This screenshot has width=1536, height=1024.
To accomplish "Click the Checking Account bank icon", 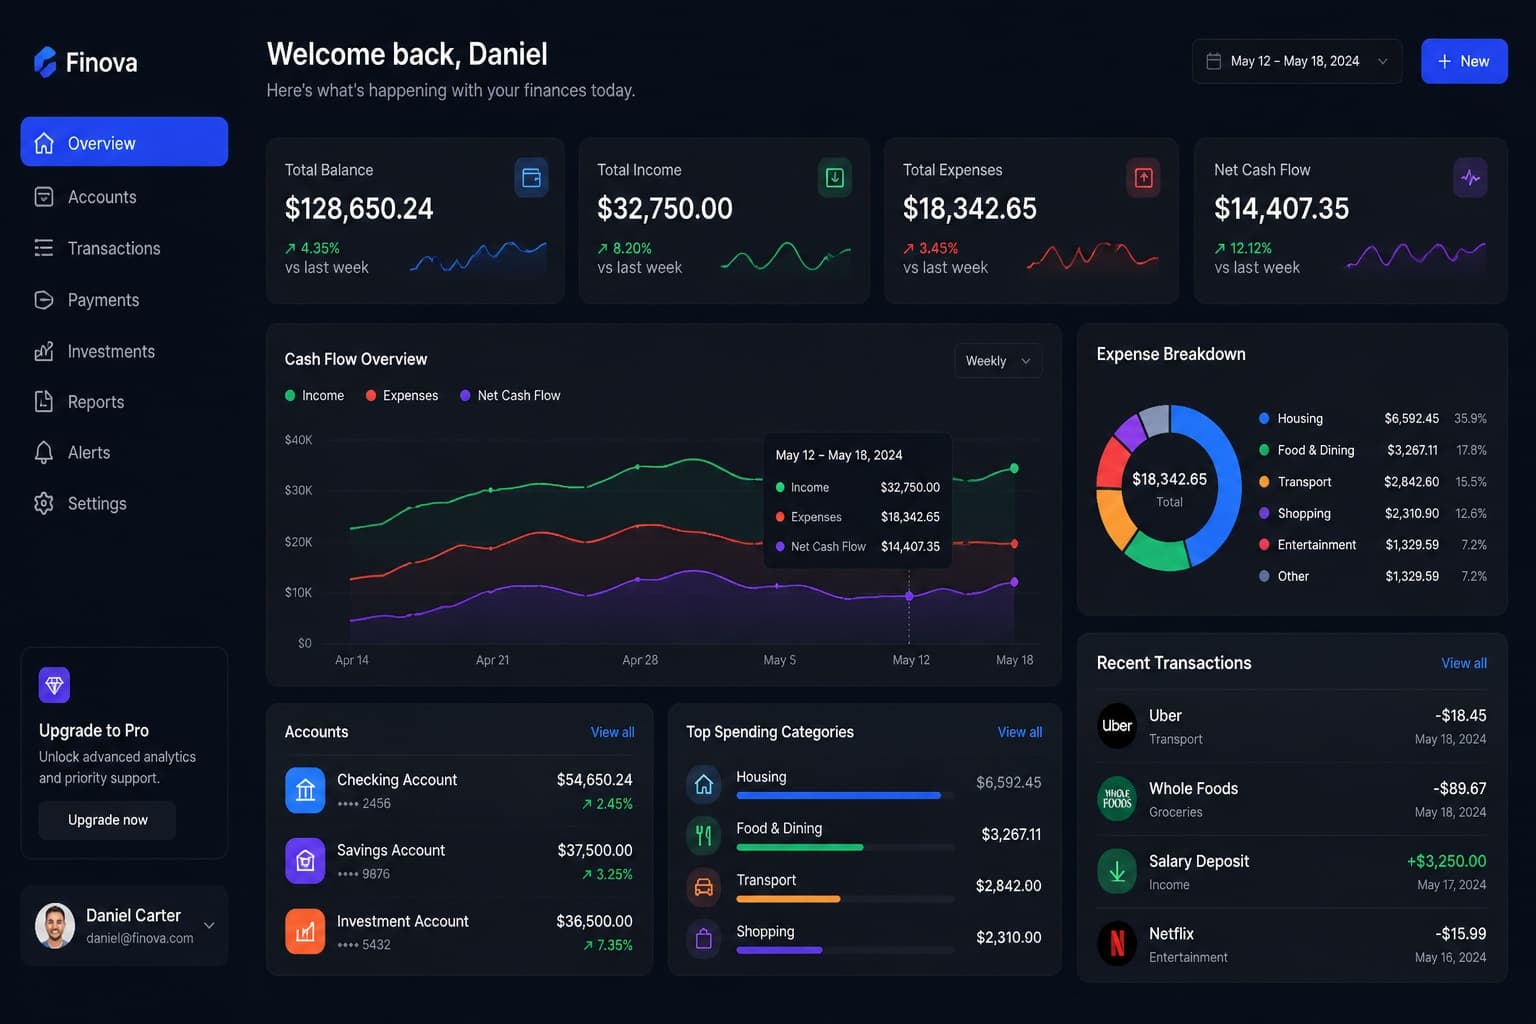I will click(305, 790).
